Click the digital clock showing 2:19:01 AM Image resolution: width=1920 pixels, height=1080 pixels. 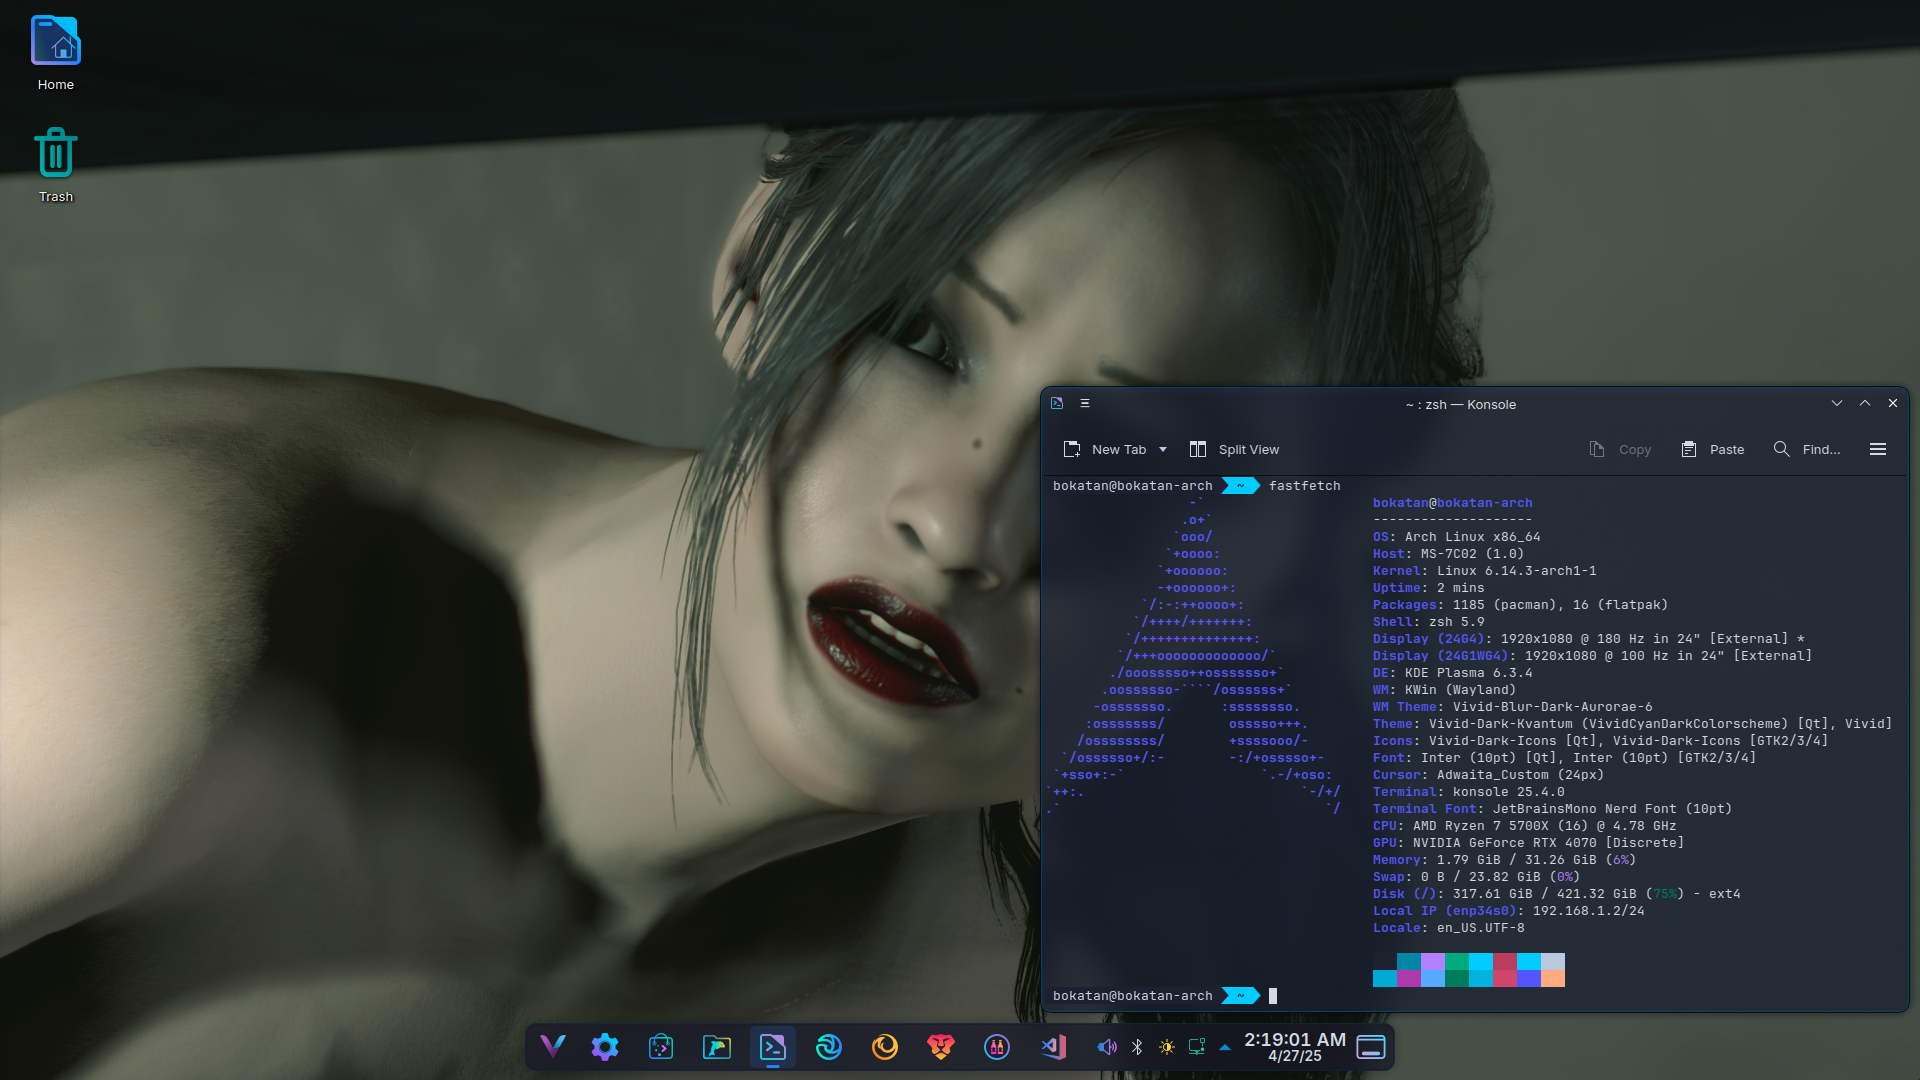pos(1295,1040)
